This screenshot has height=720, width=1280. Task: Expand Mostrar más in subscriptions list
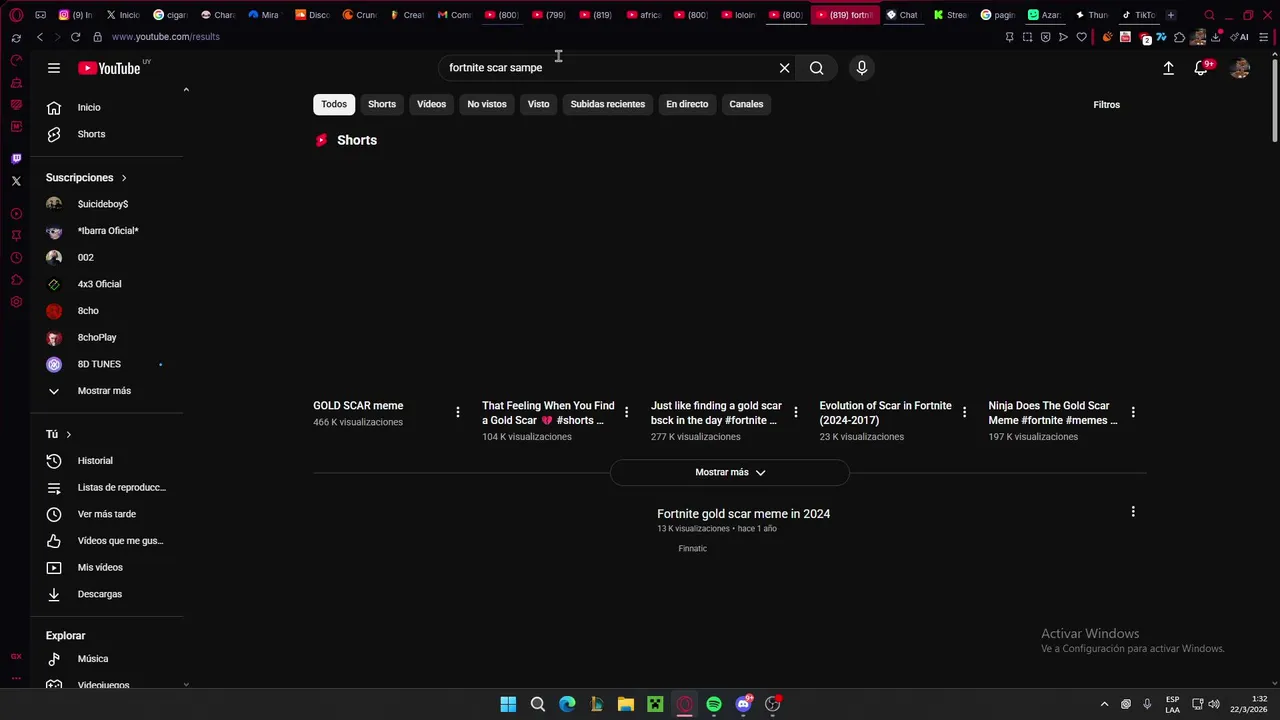tap(108, 391)
